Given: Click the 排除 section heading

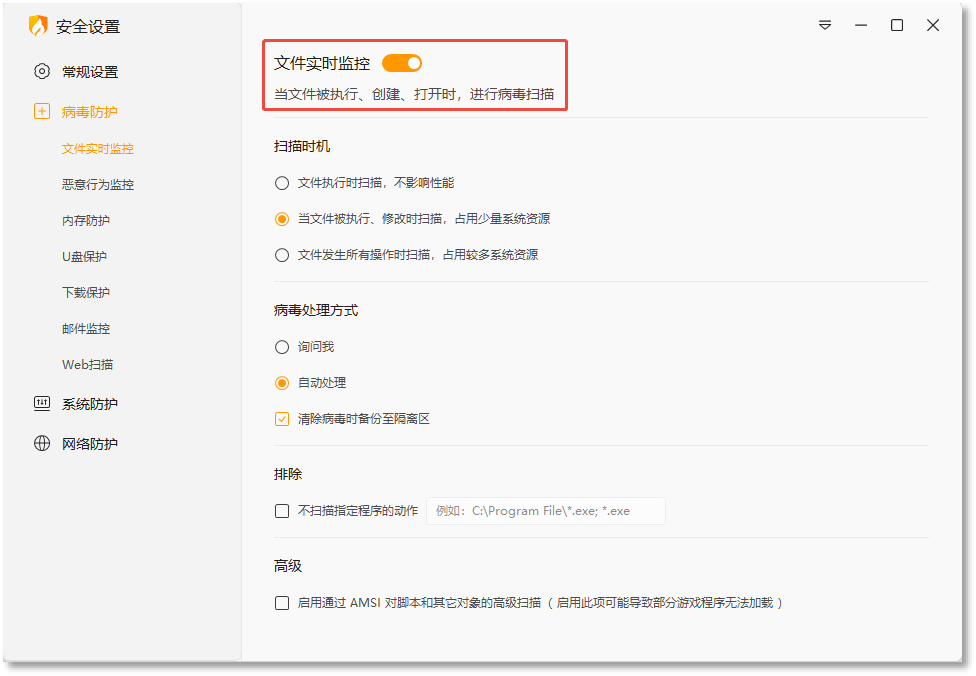Looking at the screenshot, I should [288, 474].
